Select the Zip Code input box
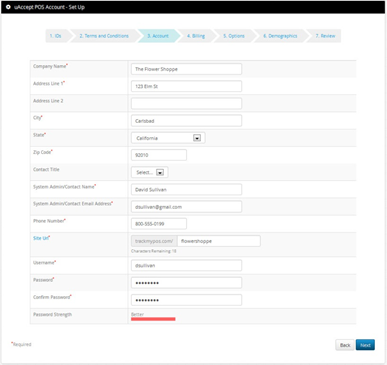This screenshot has width=387, height=365. pos(159,155)
